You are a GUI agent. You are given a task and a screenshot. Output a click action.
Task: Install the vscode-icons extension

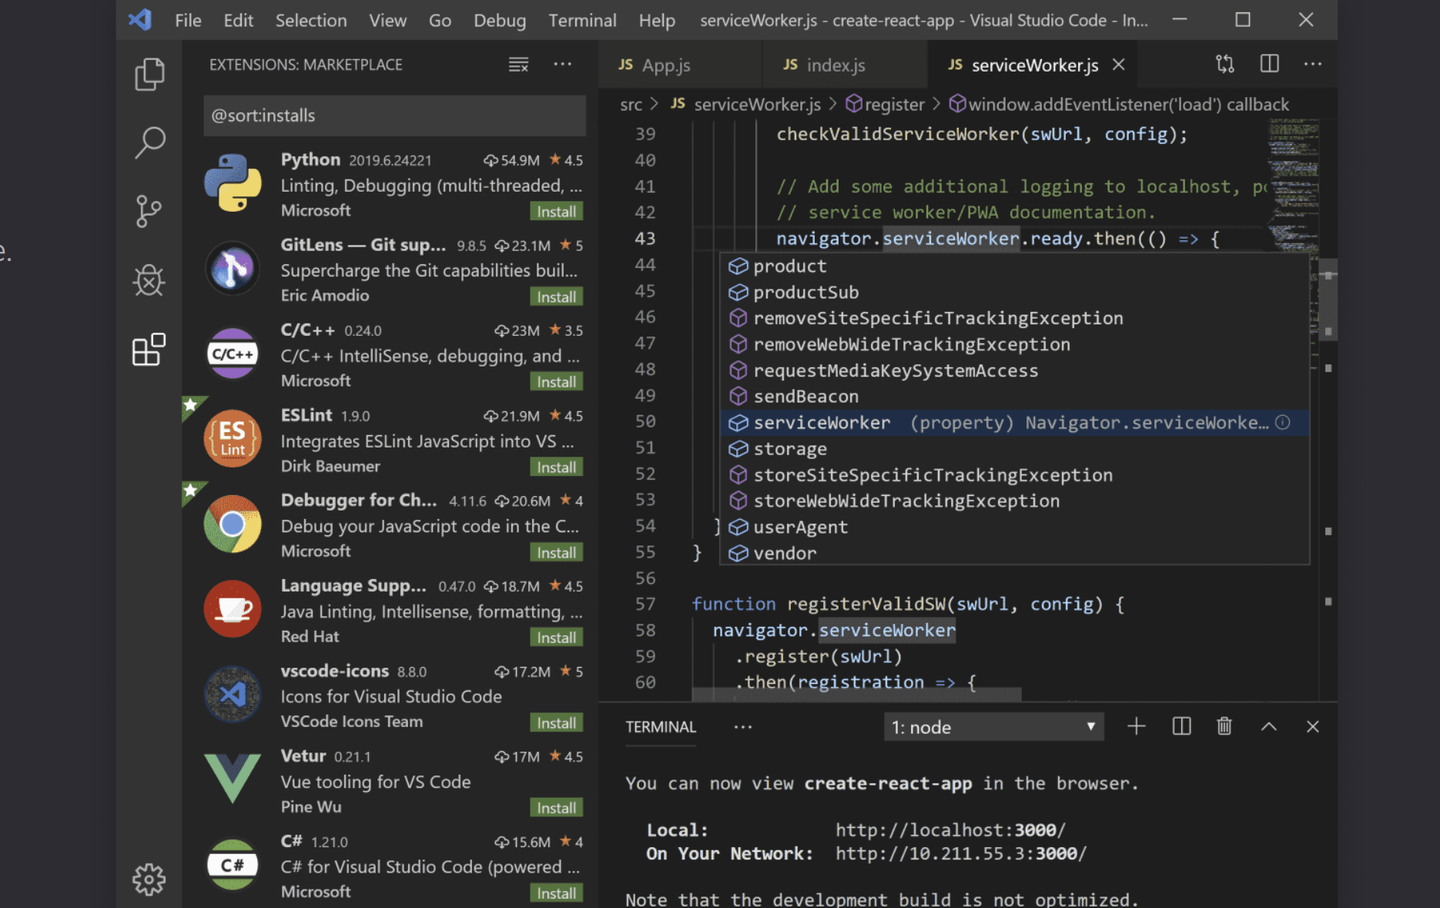coord(556,722)
